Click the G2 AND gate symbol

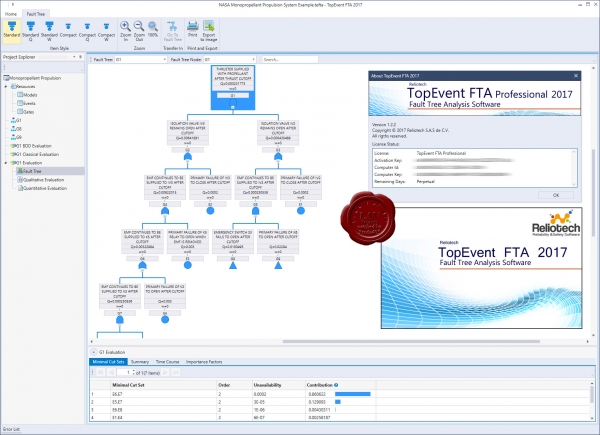point(188,157)
